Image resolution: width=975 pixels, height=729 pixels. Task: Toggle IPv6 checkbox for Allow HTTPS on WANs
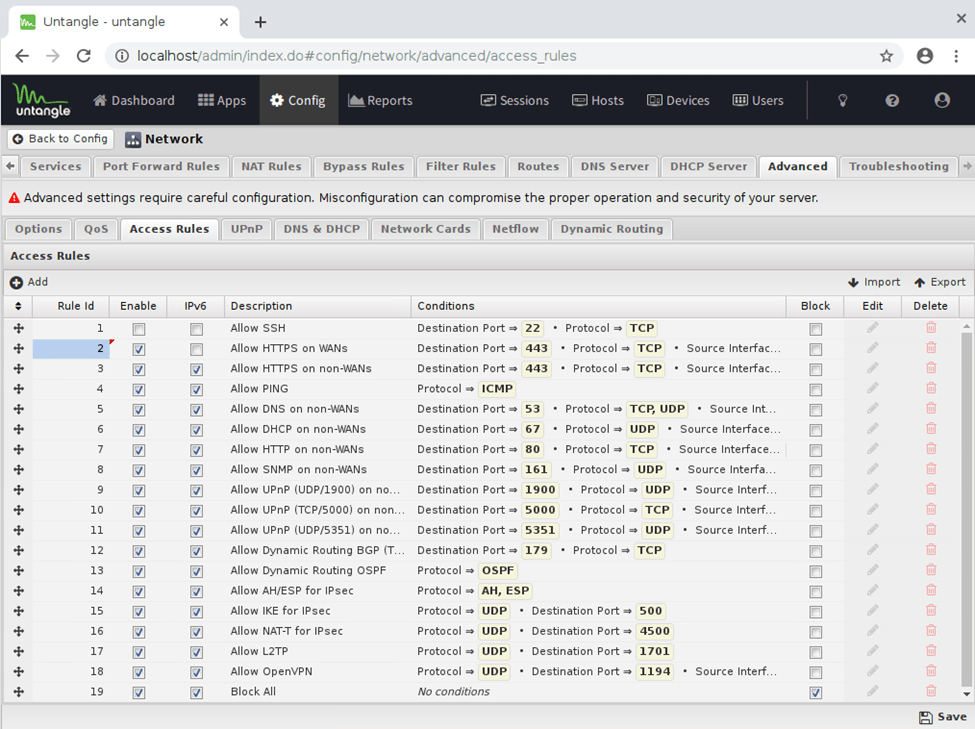point(196,349)
